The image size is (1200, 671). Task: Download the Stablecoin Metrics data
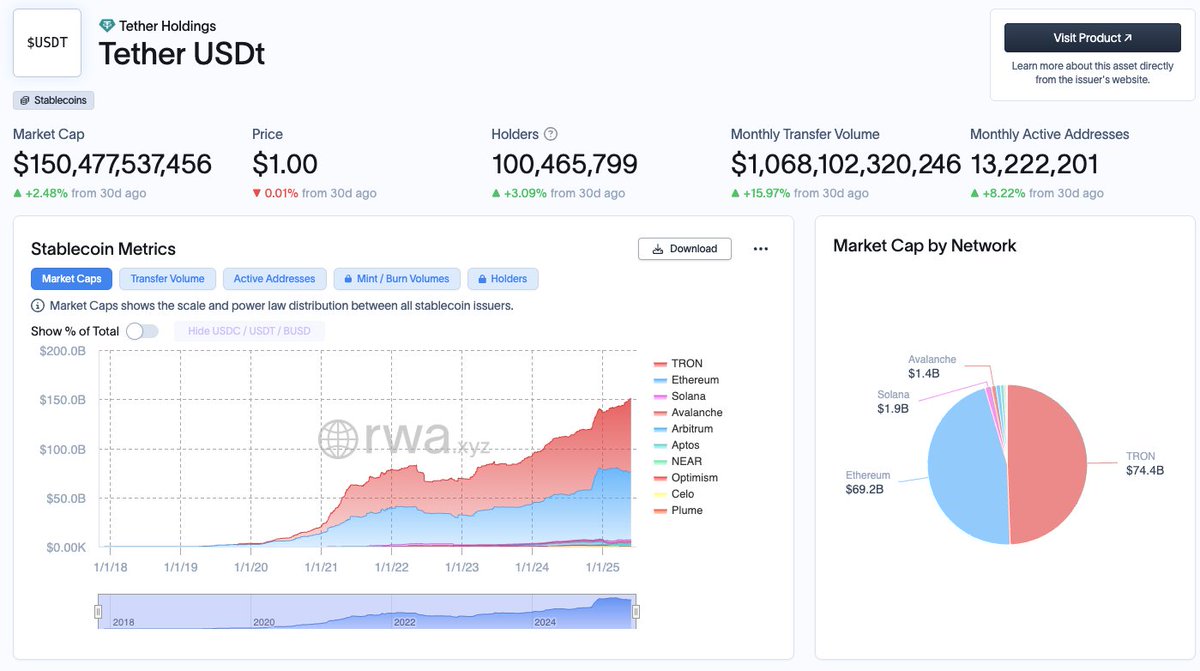click(x=684, y=249)
